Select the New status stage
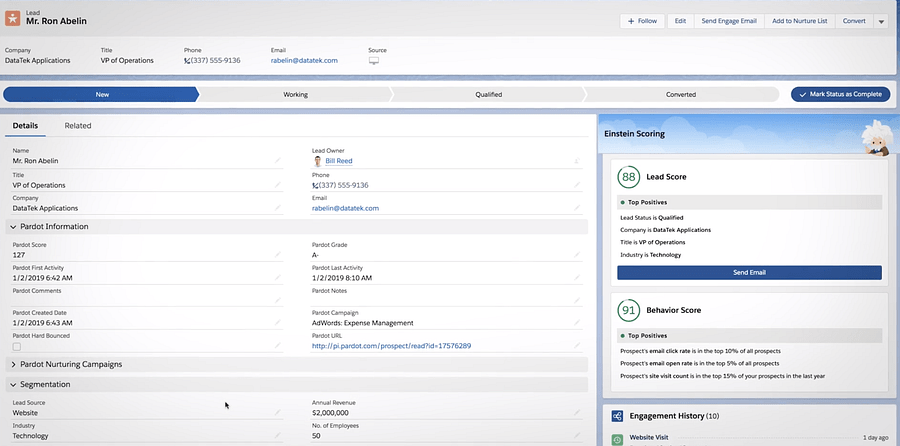The image size is (900, 446). (x=101, y=95)
